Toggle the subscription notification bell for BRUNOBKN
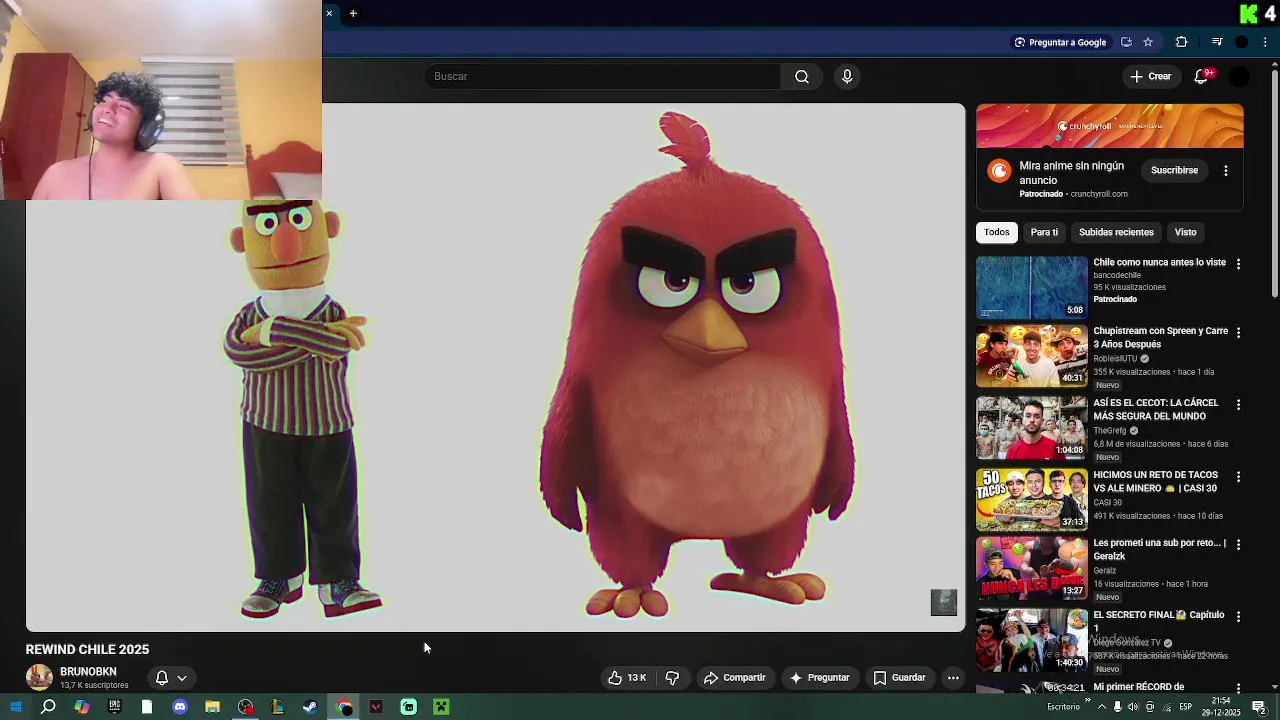 [x=162, y=677]
